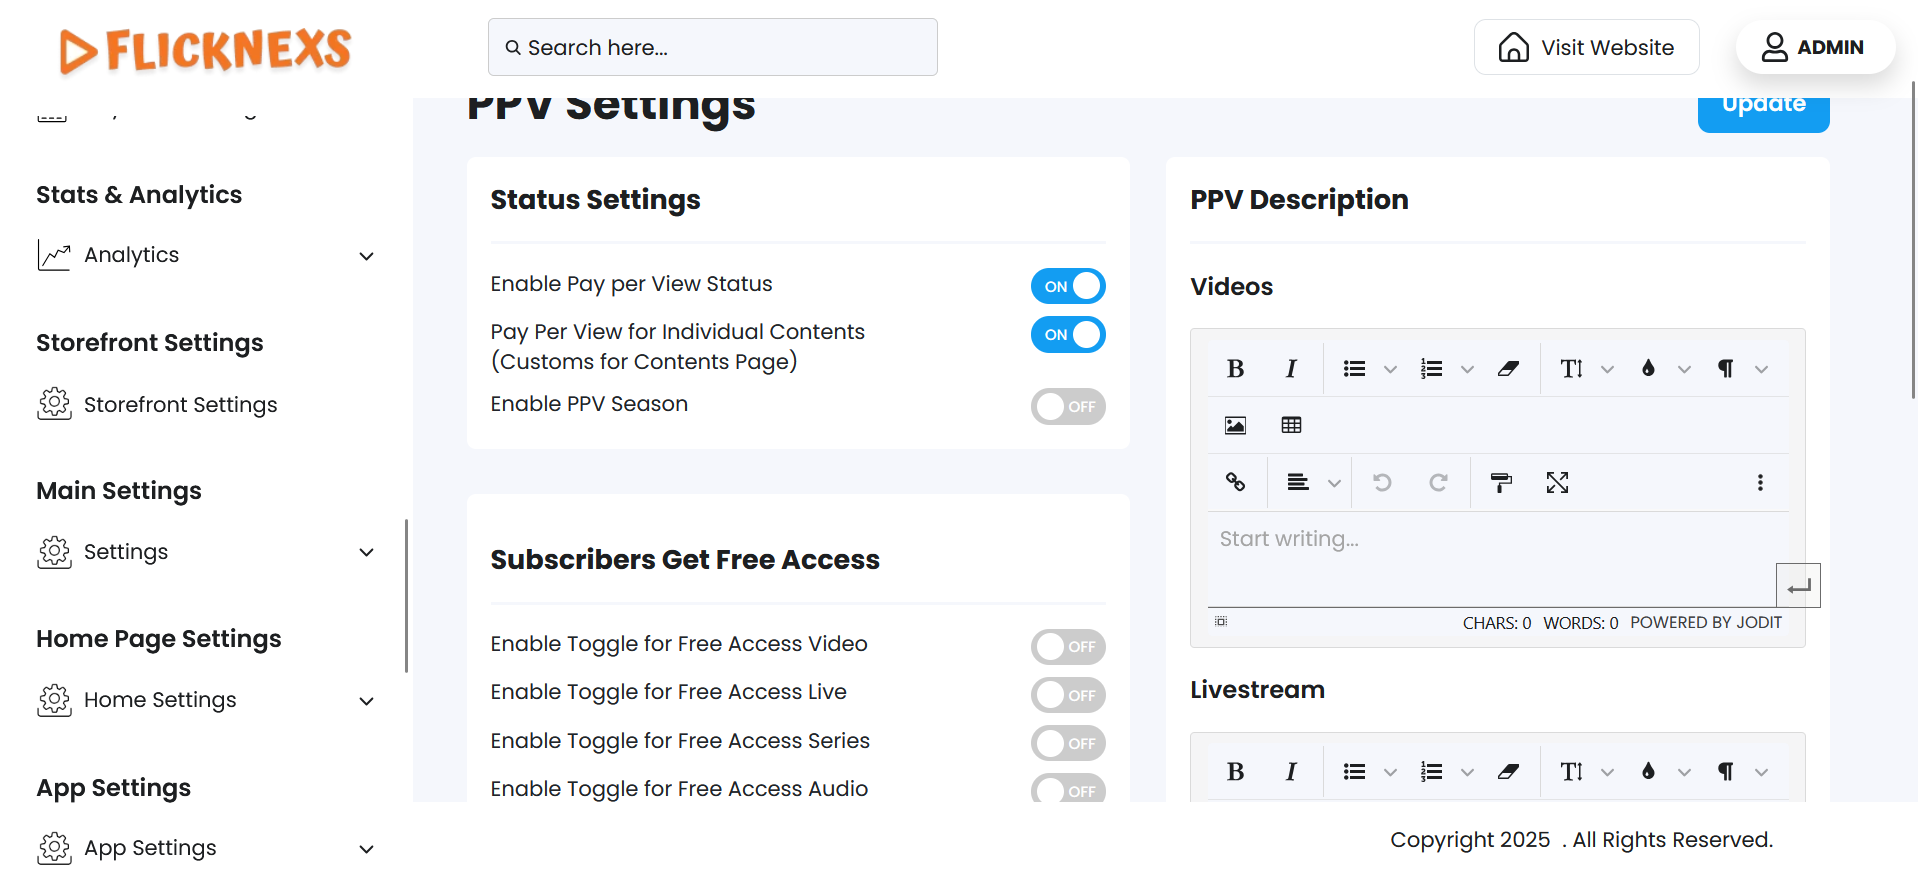Image resolution: width=1918 pixels, height=874 pixels.
Task: Open font size dropdown in Videos editor
Action: click(1607, 369)
